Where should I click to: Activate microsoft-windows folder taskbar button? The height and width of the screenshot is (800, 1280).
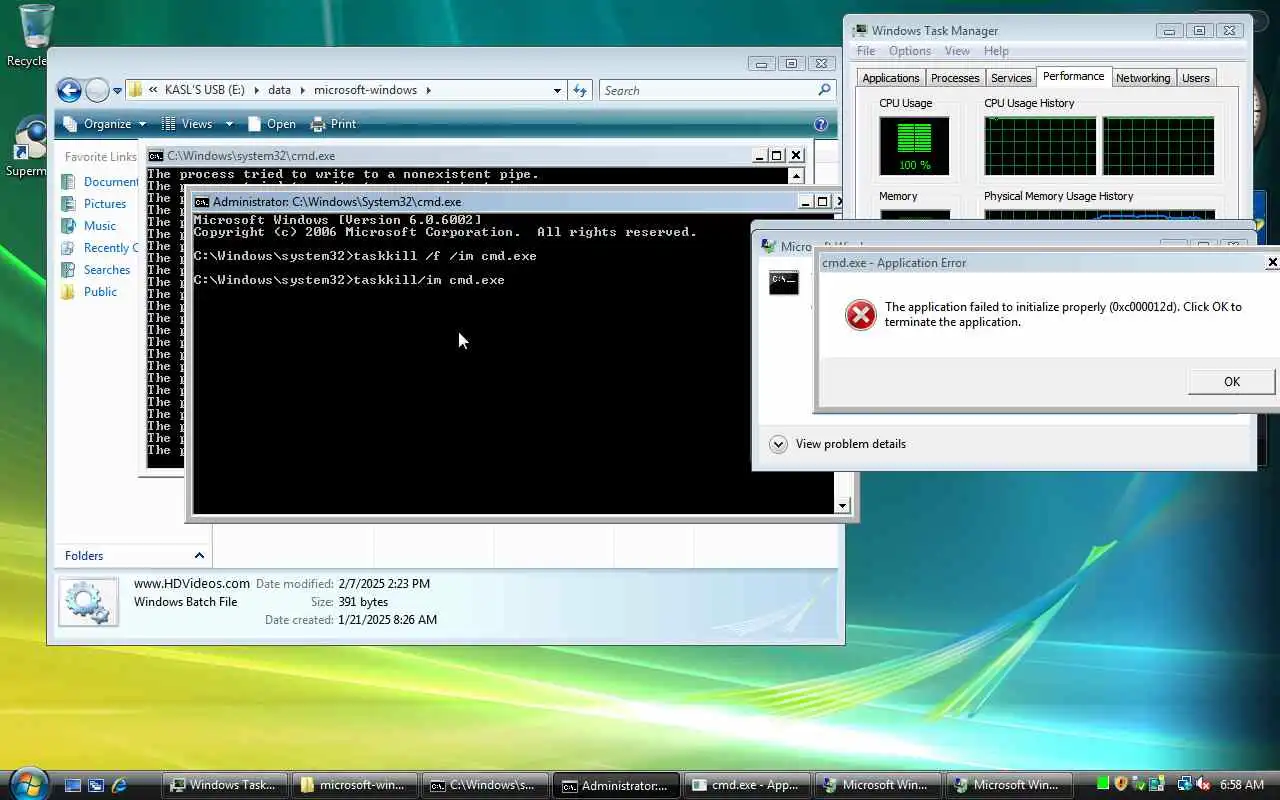point(354,785)
